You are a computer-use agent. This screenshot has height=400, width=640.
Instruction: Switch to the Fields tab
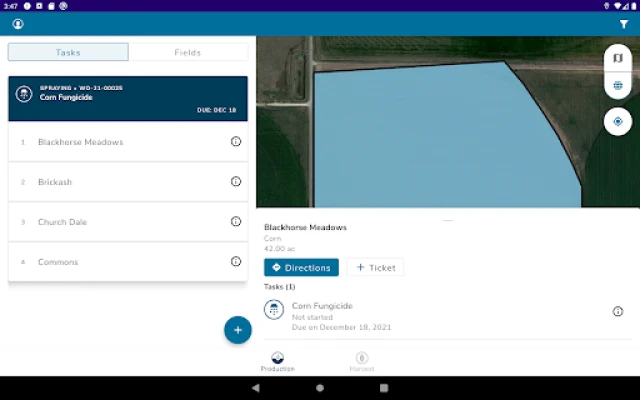click(x=188, y=53)
